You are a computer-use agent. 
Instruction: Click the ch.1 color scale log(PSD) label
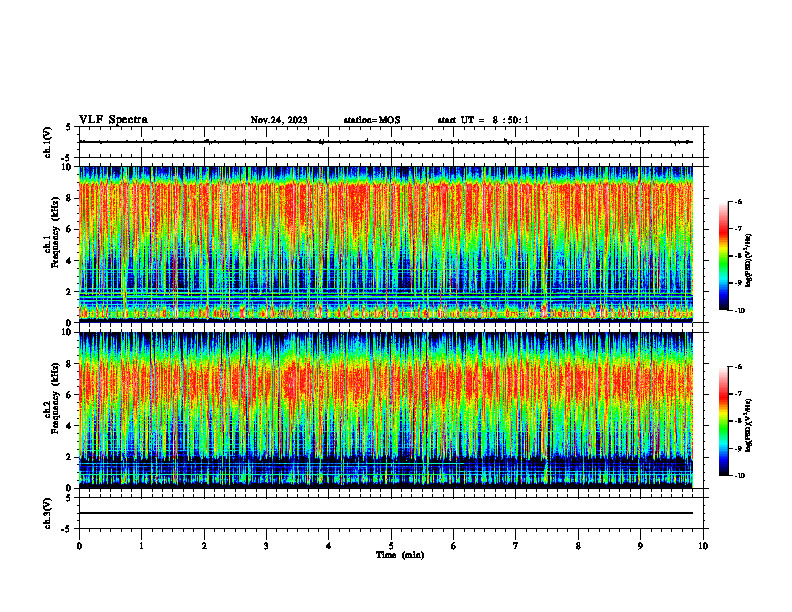click(749, 261)
